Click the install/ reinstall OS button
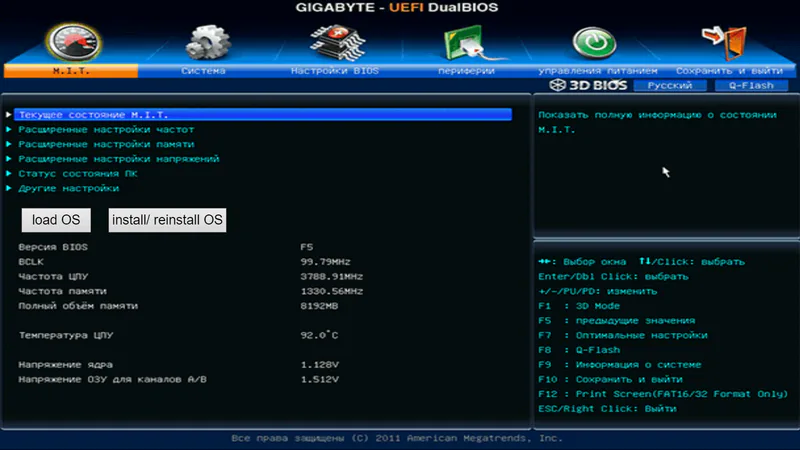The height and width of the screenshot is (450, 800). click(167, 220)
